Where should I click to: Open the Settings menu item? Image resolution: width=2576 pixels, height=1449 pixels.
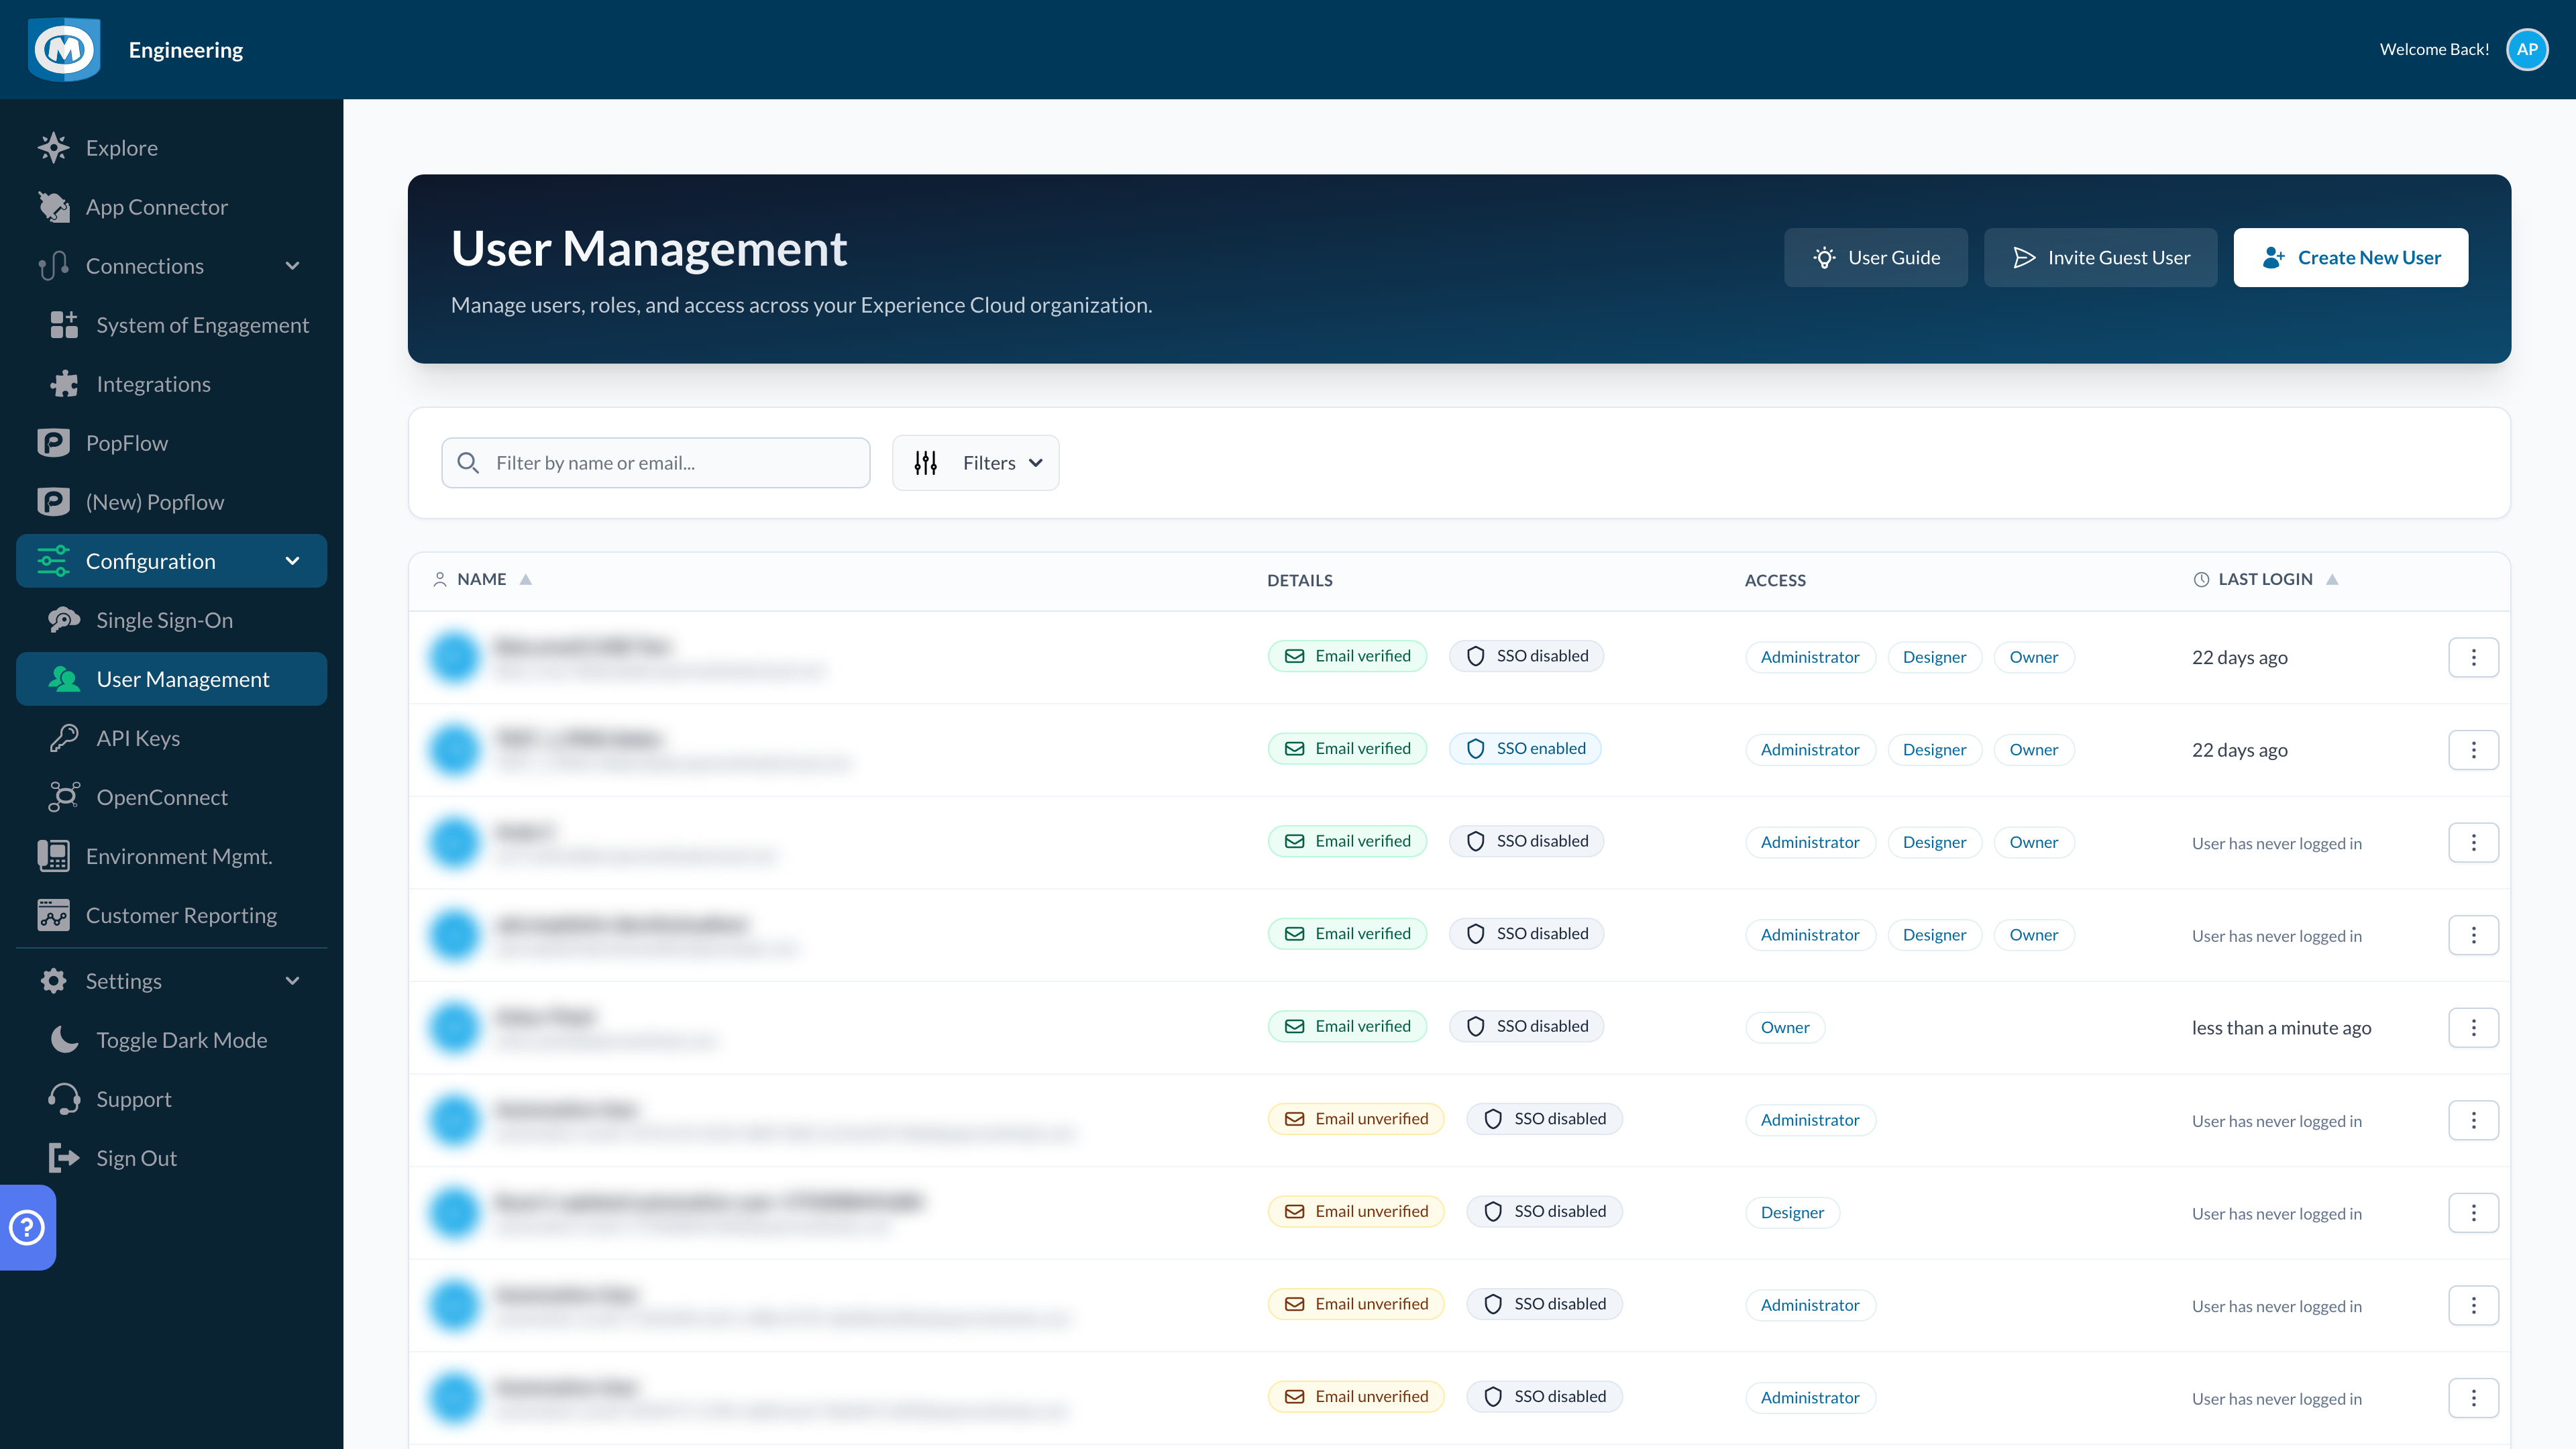[171, 981]
